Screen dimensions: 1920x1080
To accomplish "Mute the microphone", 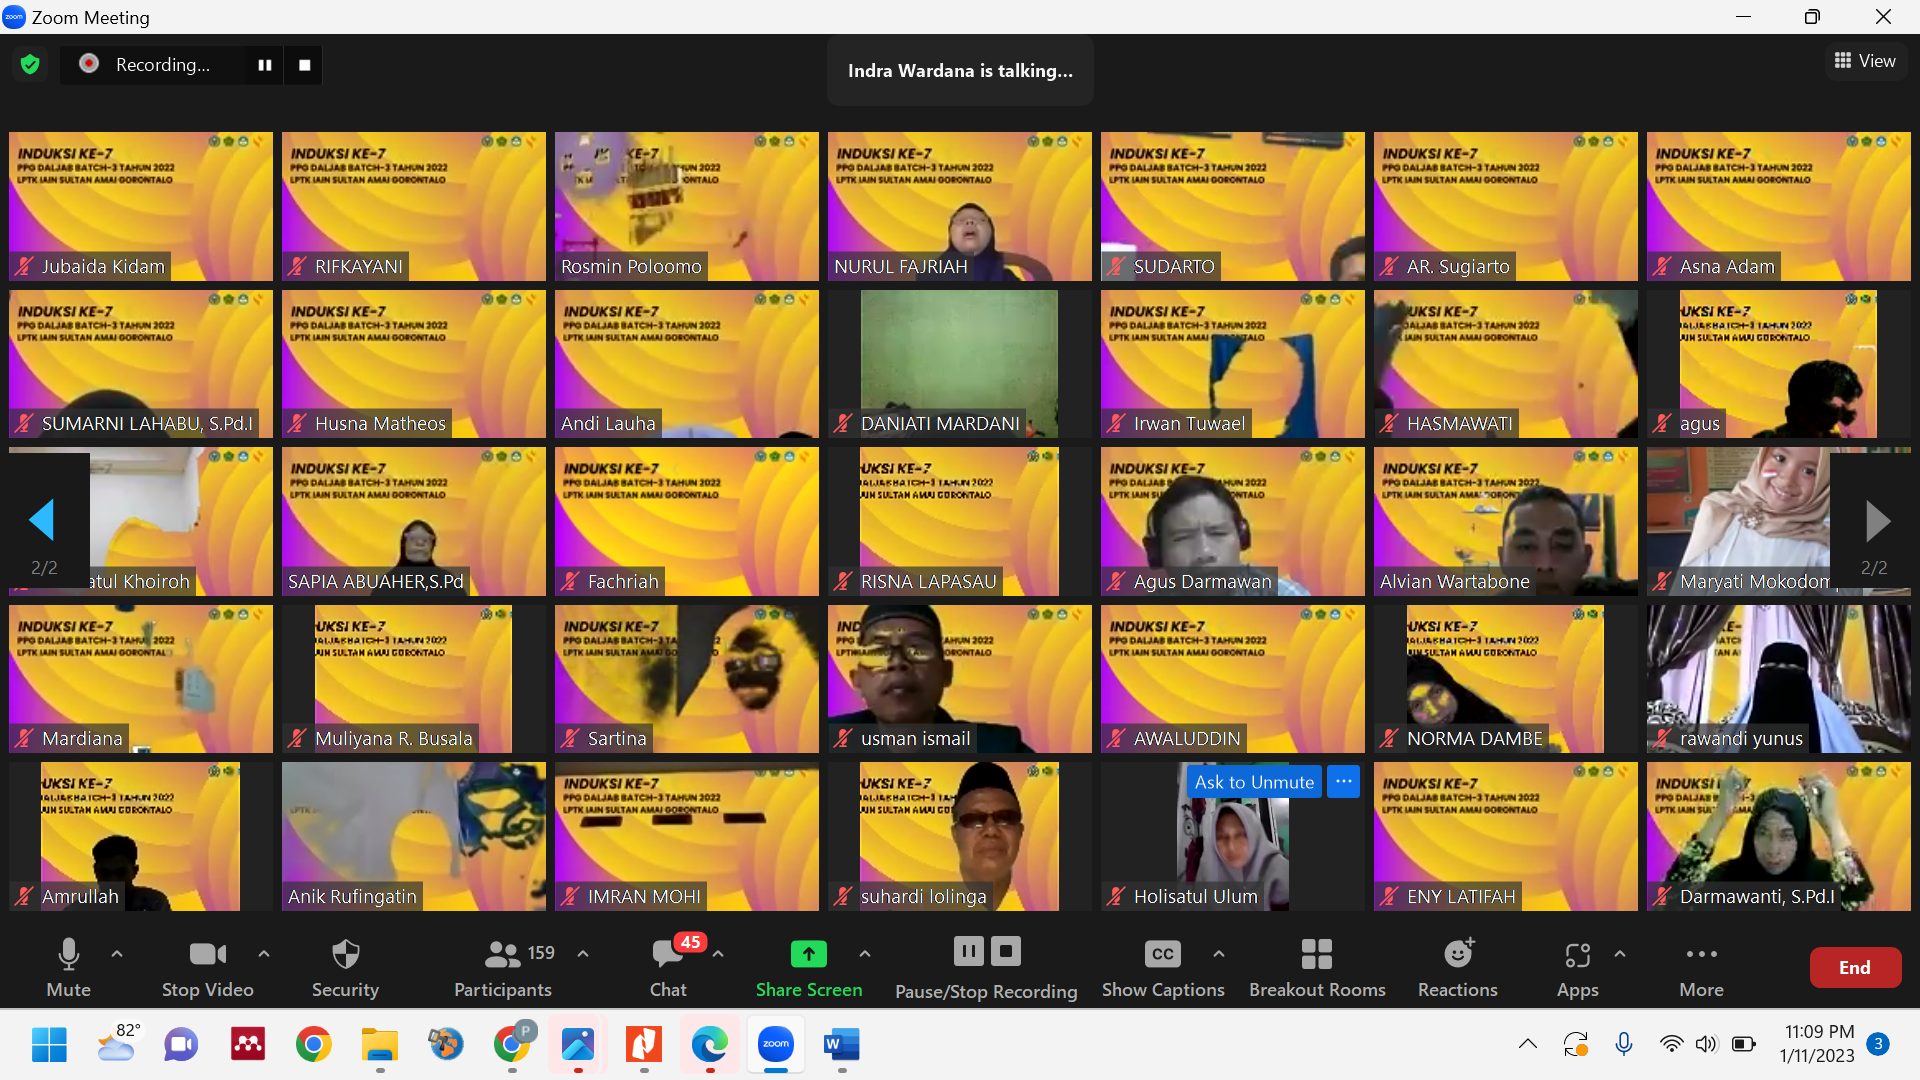I will tap(68, 966).
